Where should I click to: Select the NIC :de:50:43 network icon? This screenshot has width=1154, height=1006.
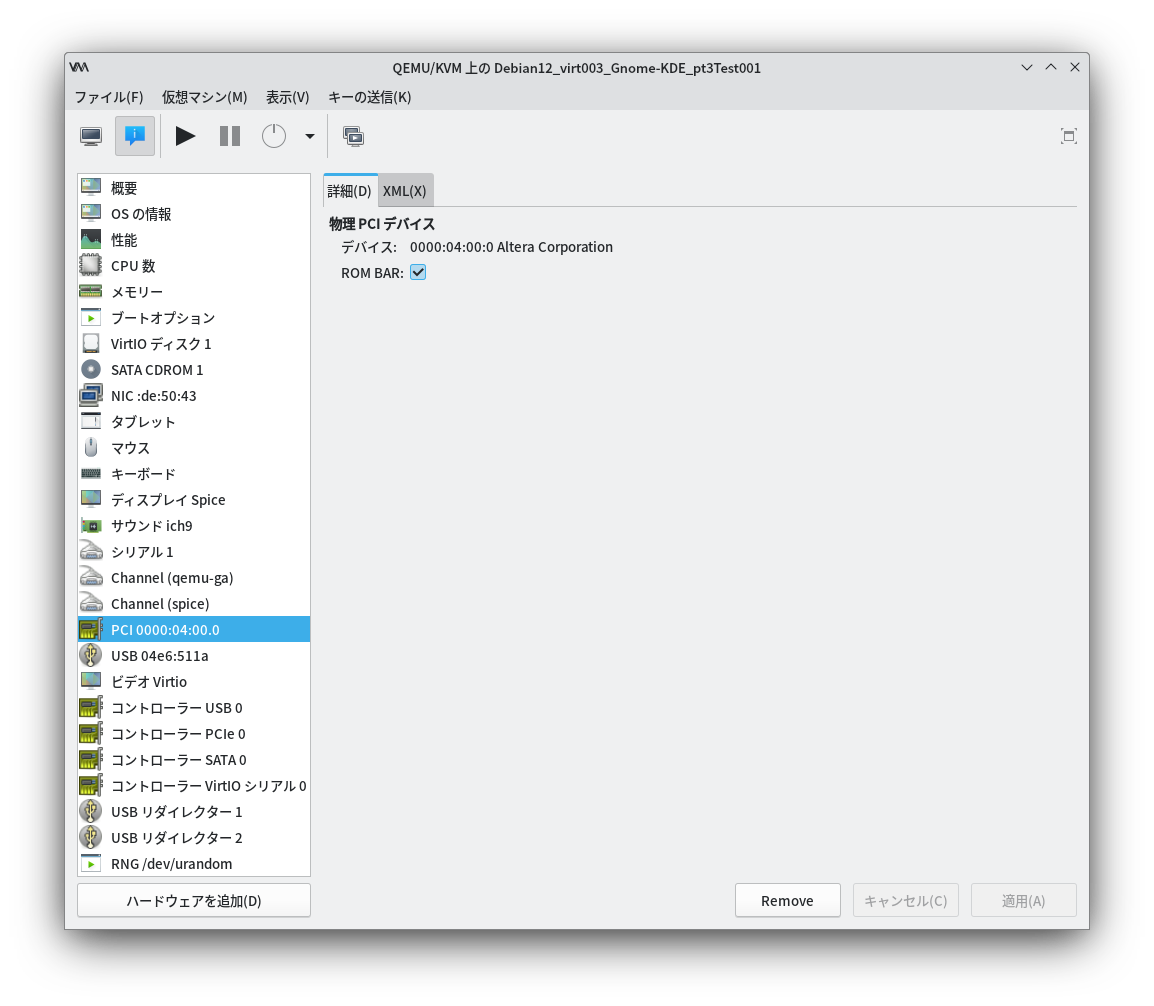tap(91, 395)
